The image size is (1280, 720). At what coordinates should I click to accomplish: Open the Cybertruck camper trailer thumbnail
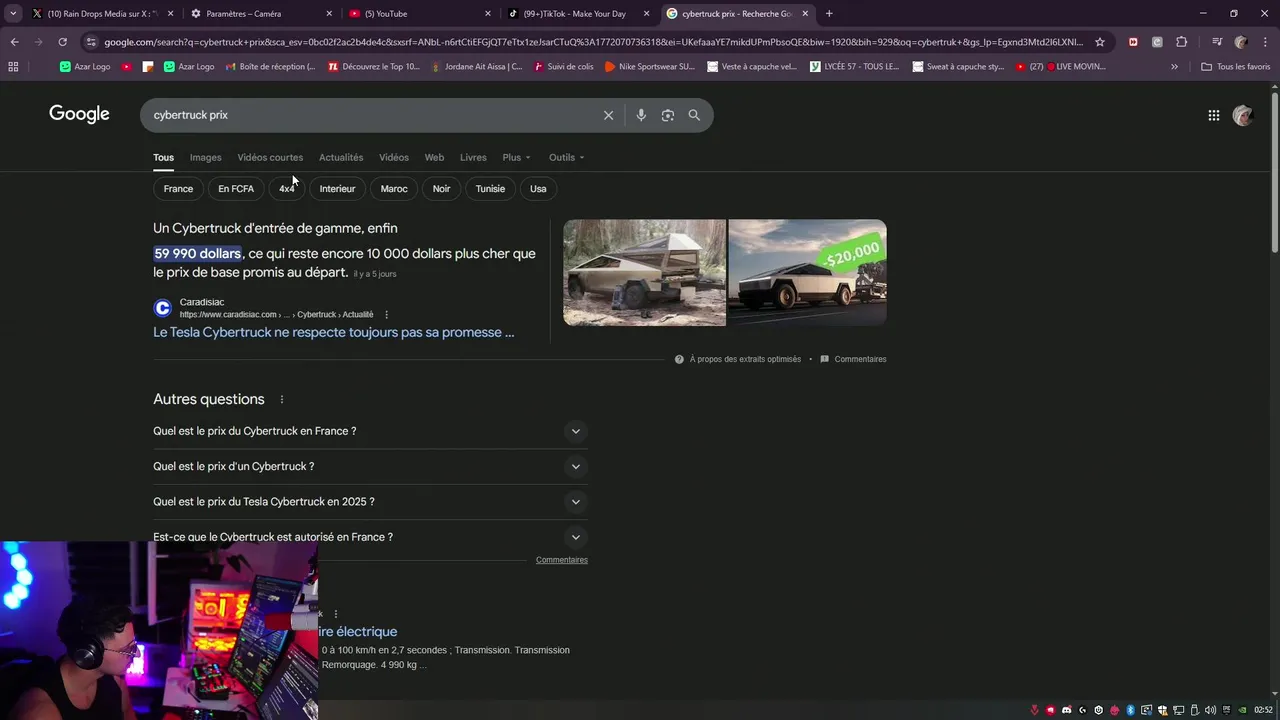[644, 273]
